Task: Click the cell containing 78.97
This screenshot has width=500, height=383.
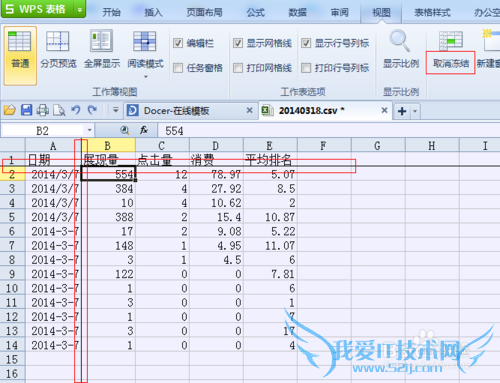Action: (x=216, y=174)
